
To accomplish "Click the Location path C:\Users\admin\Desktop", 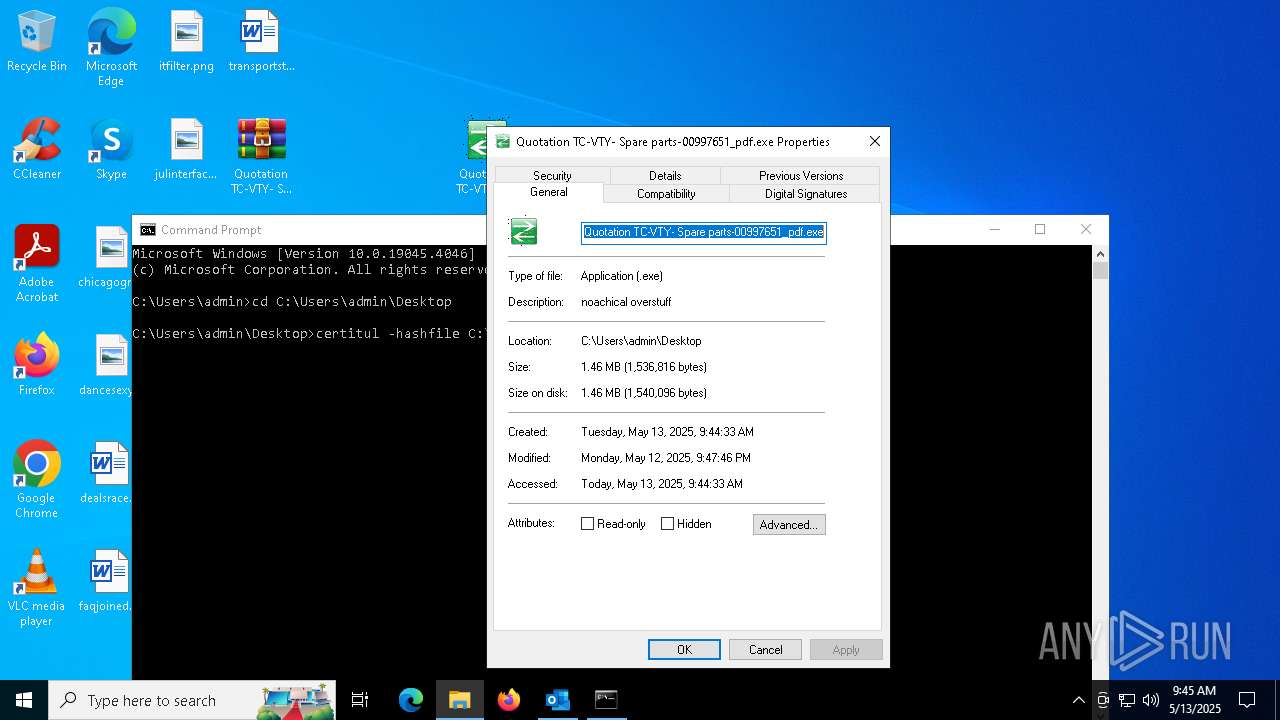I will click(641, 341).
